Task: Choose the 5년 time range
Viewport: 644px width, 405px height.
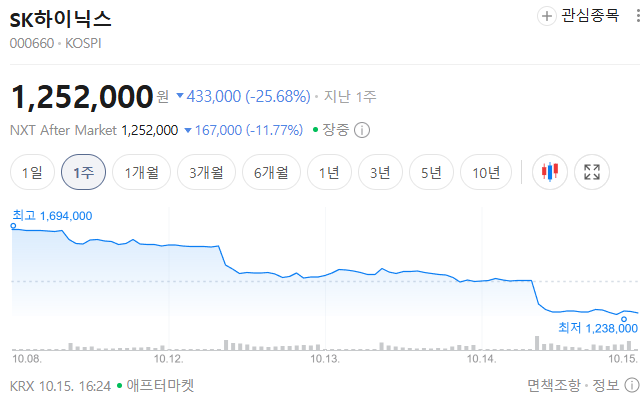Action: [x=431, y=172]
